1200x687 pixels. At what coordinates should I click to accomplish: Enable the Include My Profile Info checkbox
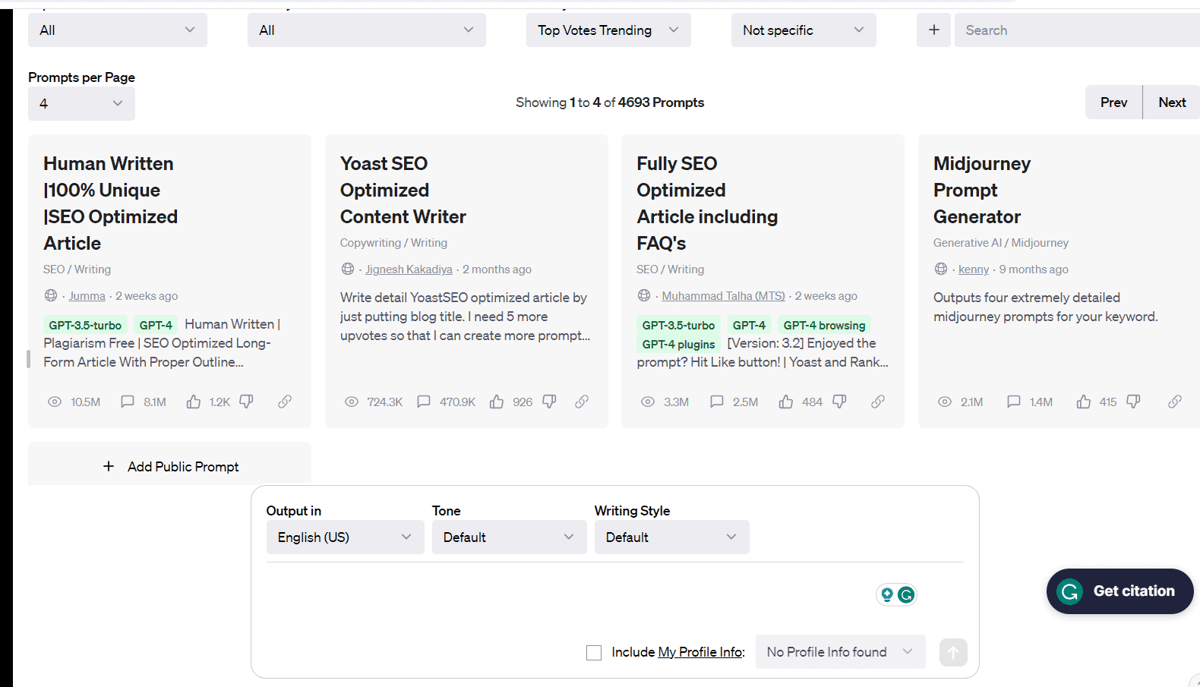pos(594,652)
